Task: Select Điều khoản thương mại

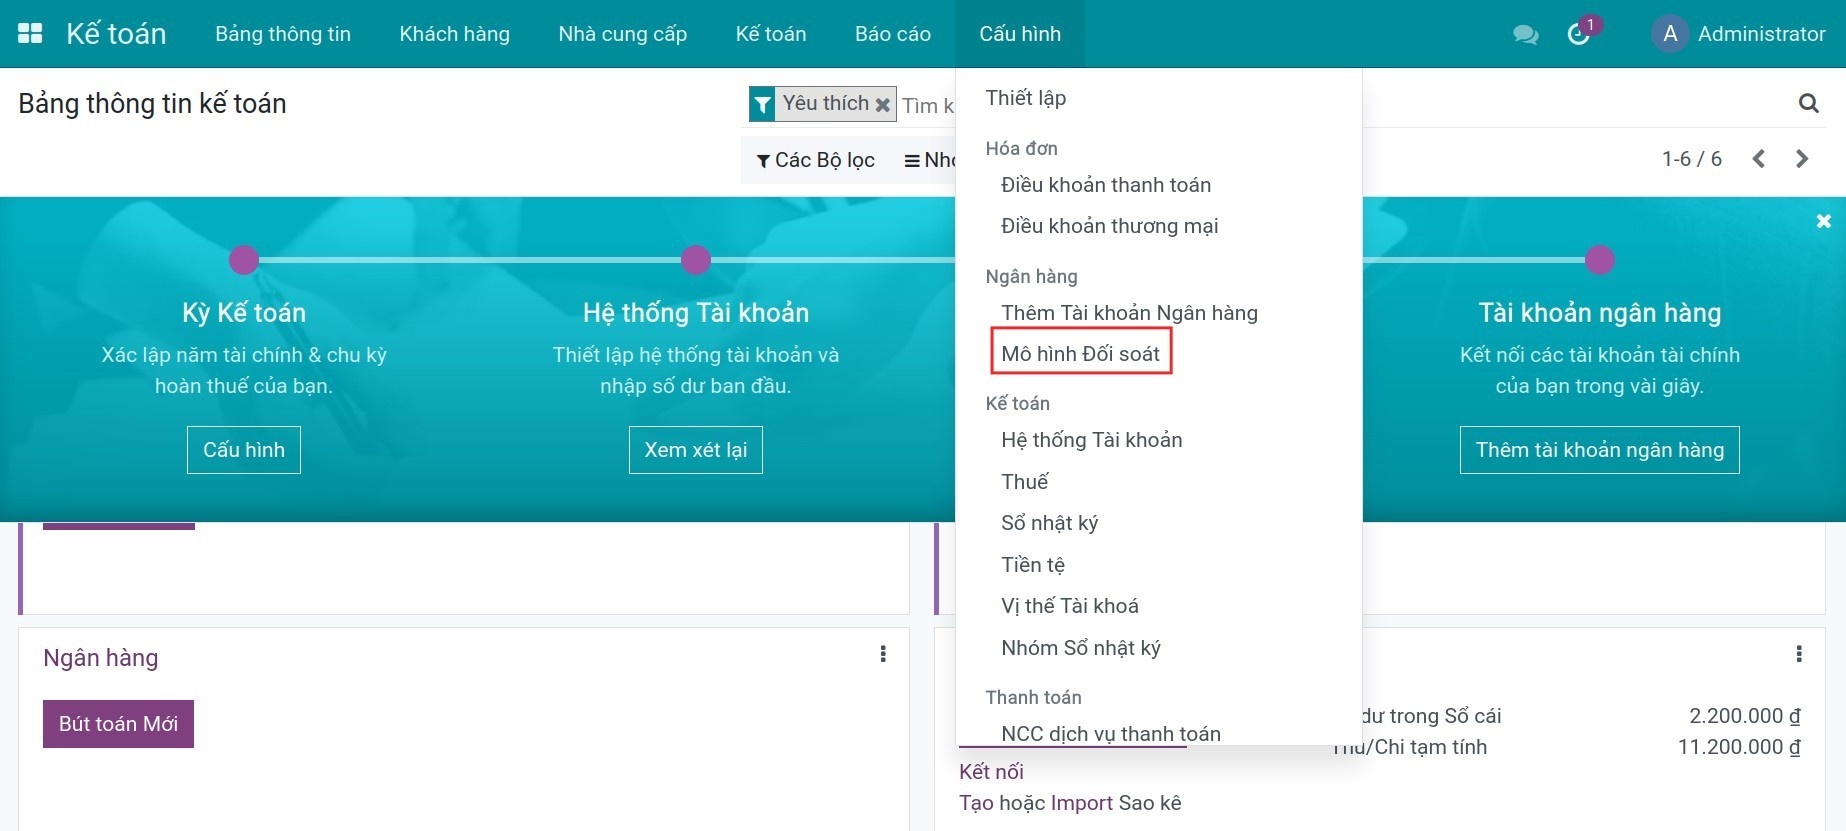Action: 1110,226
